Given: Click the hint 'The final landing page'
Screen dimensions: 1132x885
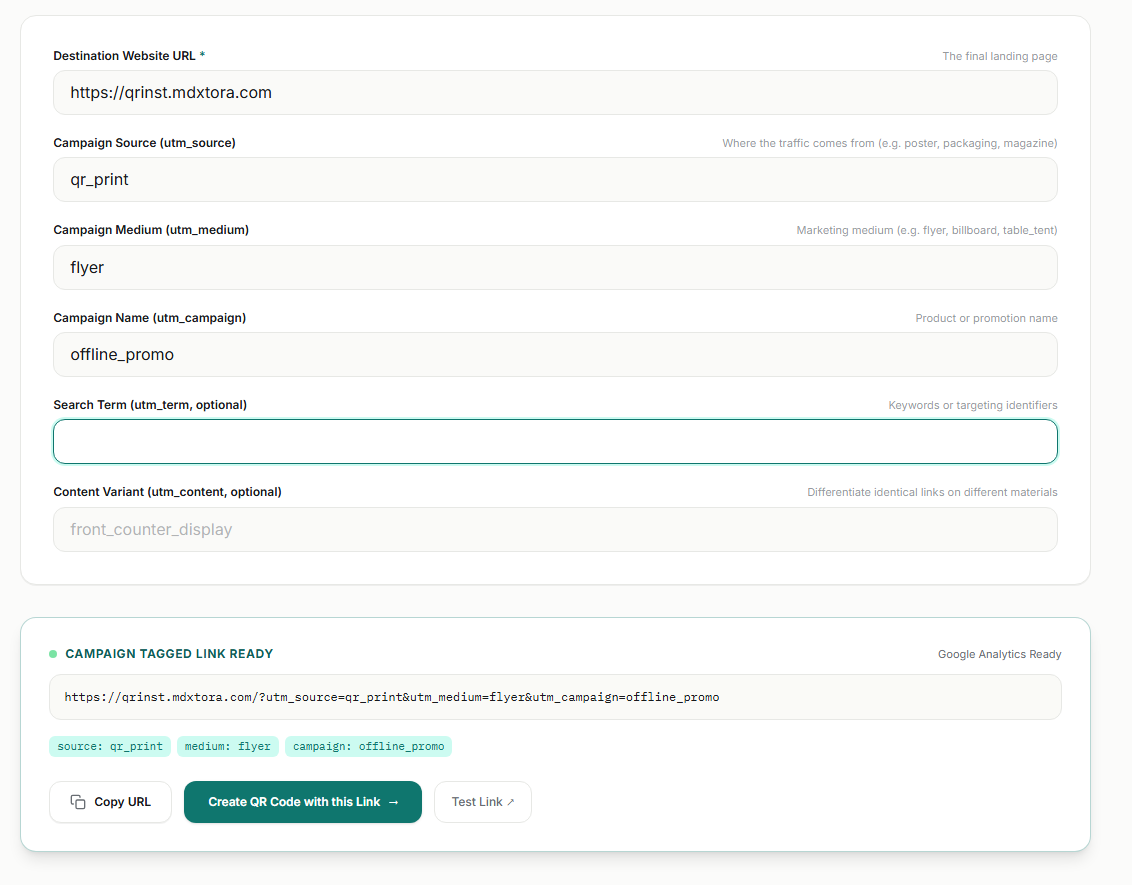Looking at the screenshot, I should [1000, 56].
